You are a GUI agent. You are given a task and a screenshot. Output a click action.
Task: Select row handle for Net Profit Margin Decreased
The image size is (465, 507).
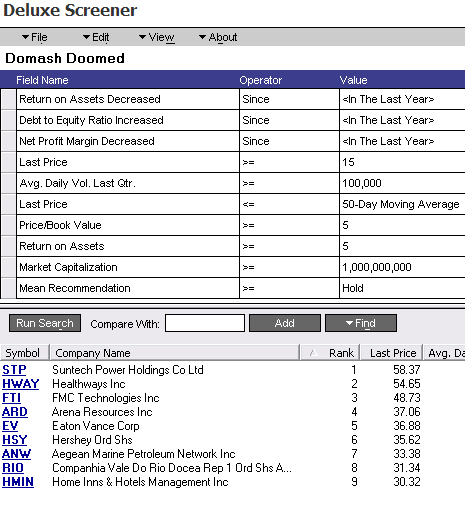[x=9, y=141]
